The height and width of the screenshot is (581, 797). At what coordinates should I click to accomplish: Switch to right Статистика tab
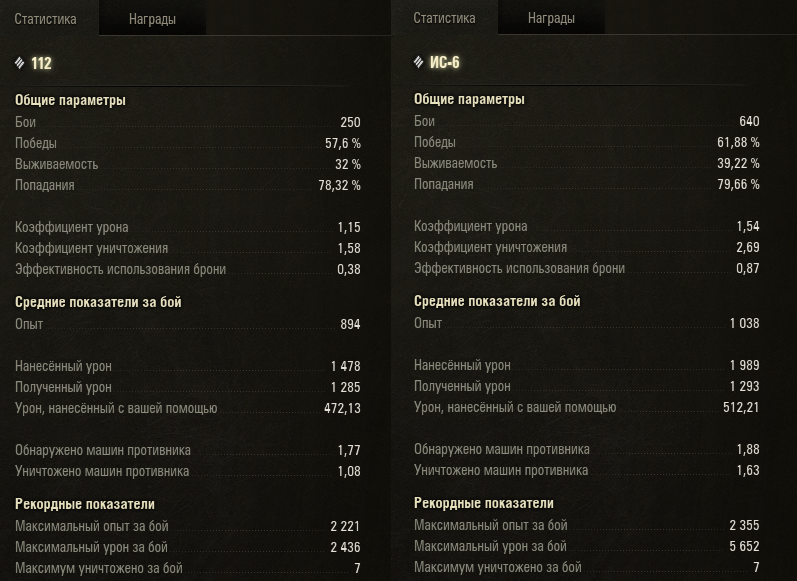point(444,18)
